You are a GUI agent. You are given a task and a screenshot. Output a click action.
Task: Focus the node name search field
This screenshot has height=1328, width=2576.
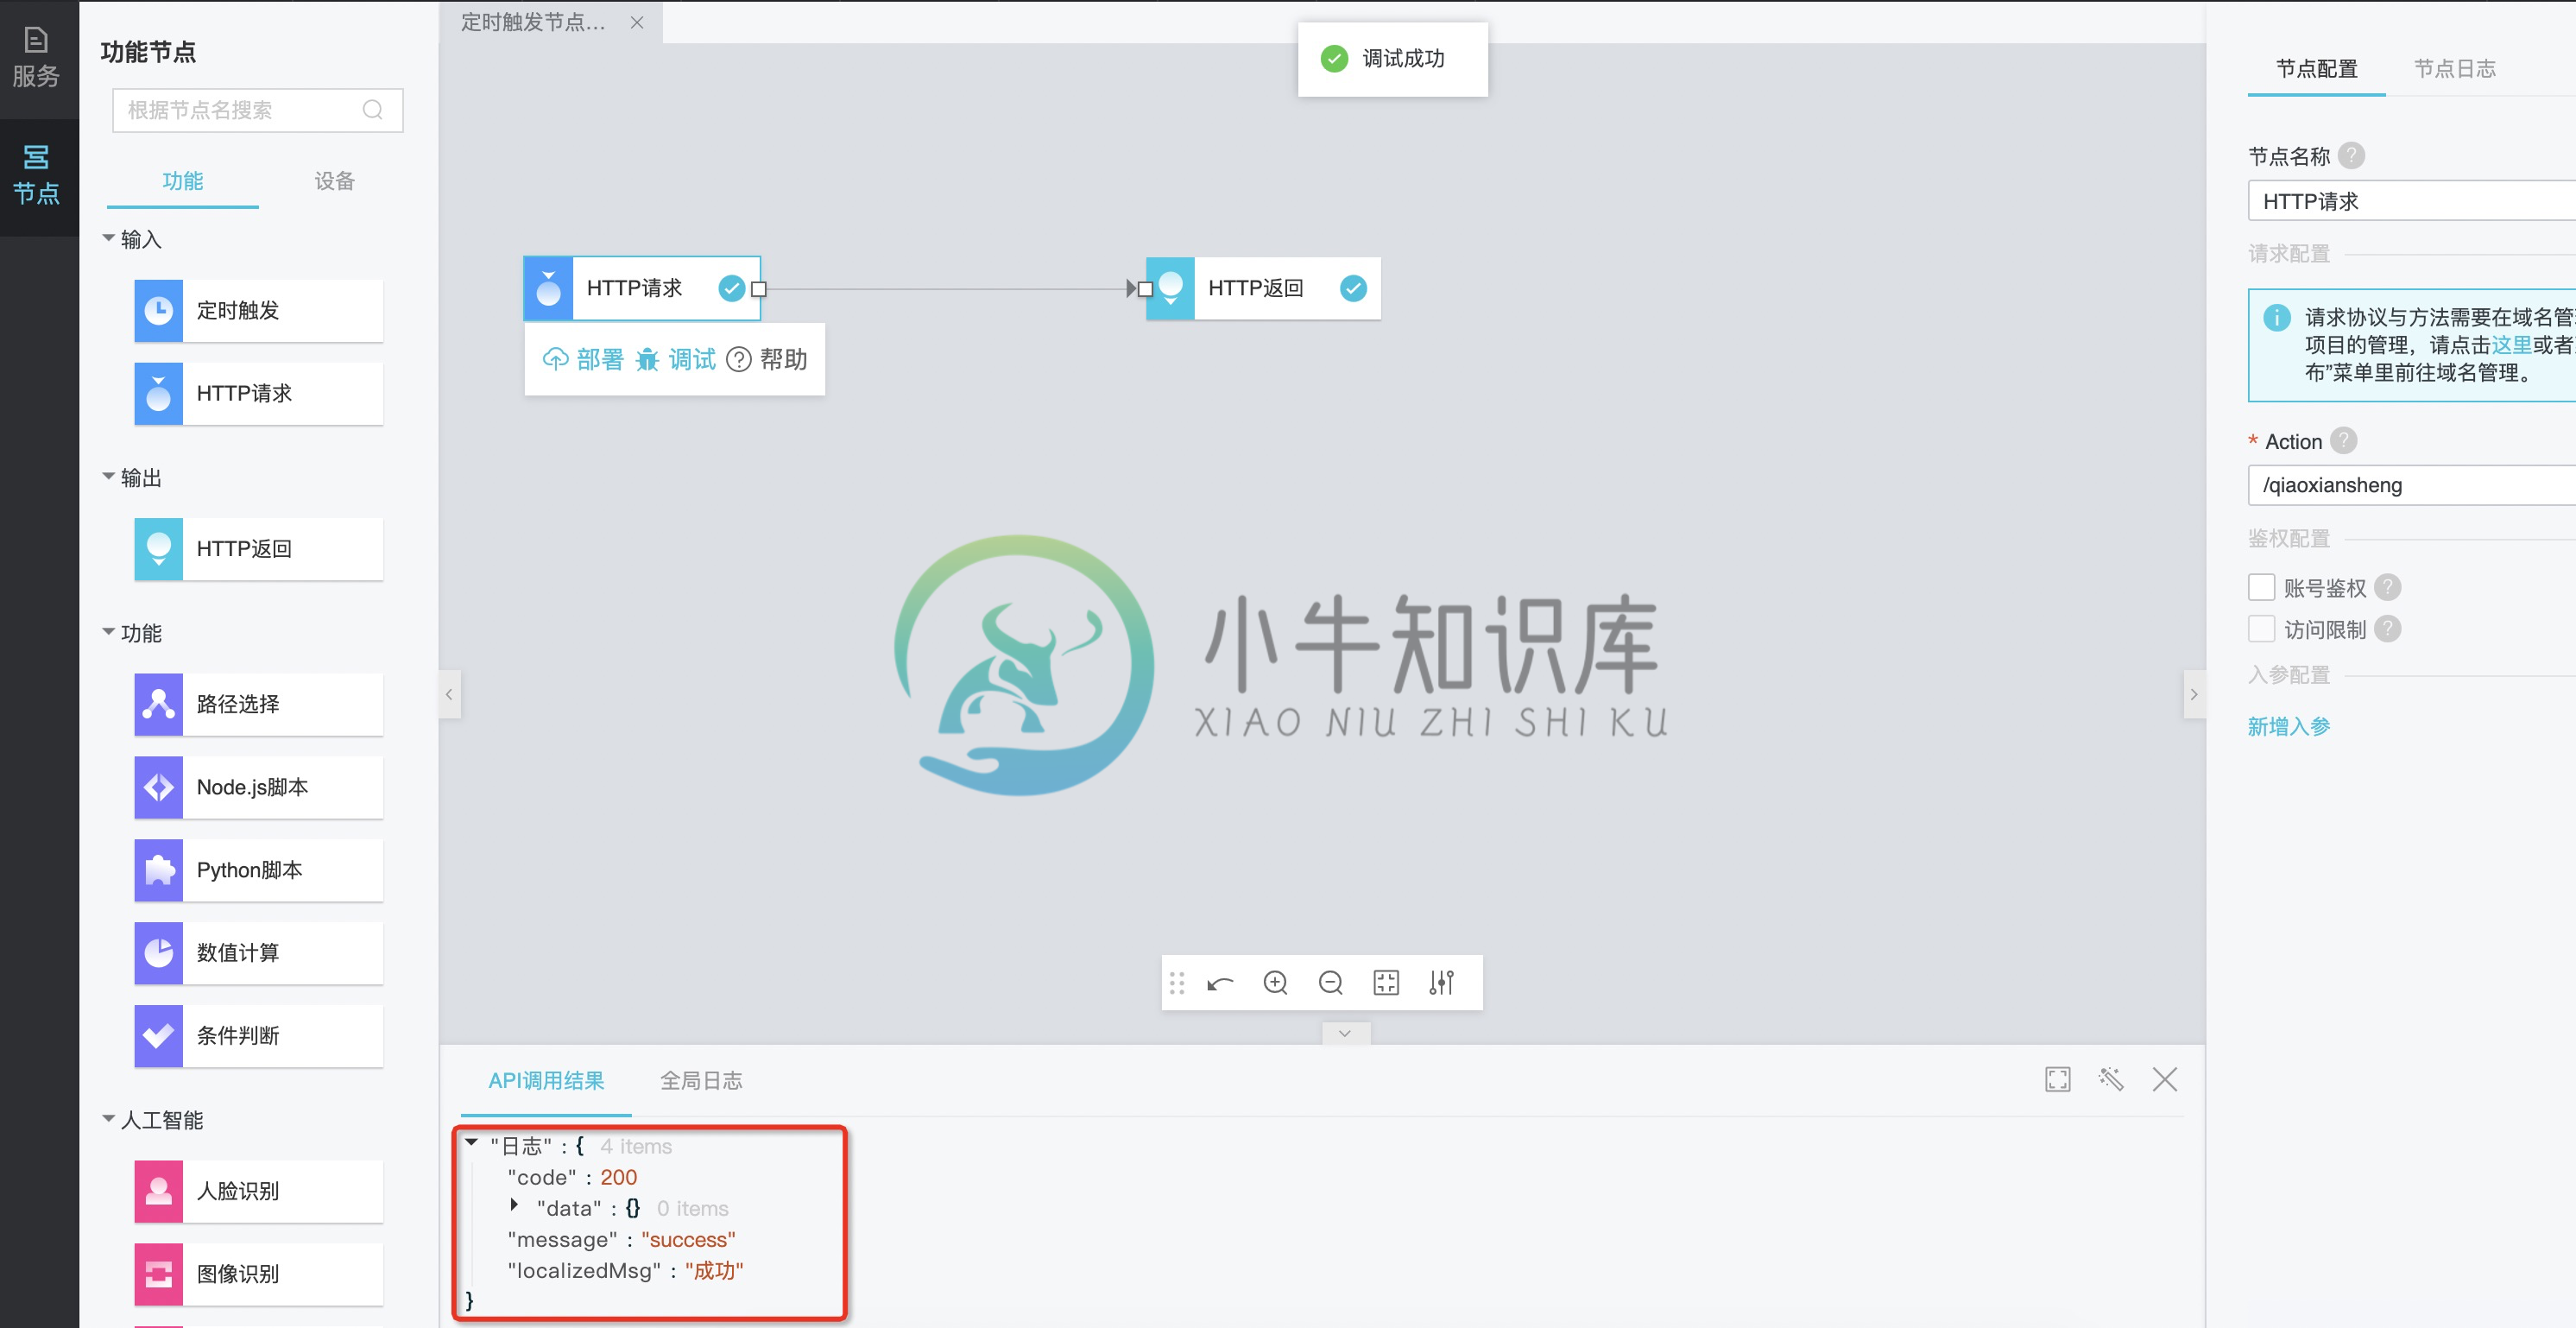258,110
